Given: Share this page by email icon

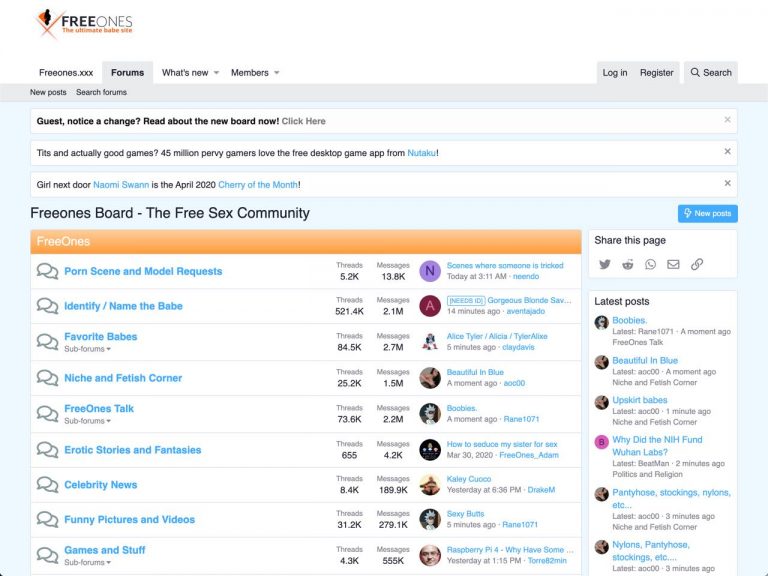Looking at the screenshot, I should click(673, 264).
